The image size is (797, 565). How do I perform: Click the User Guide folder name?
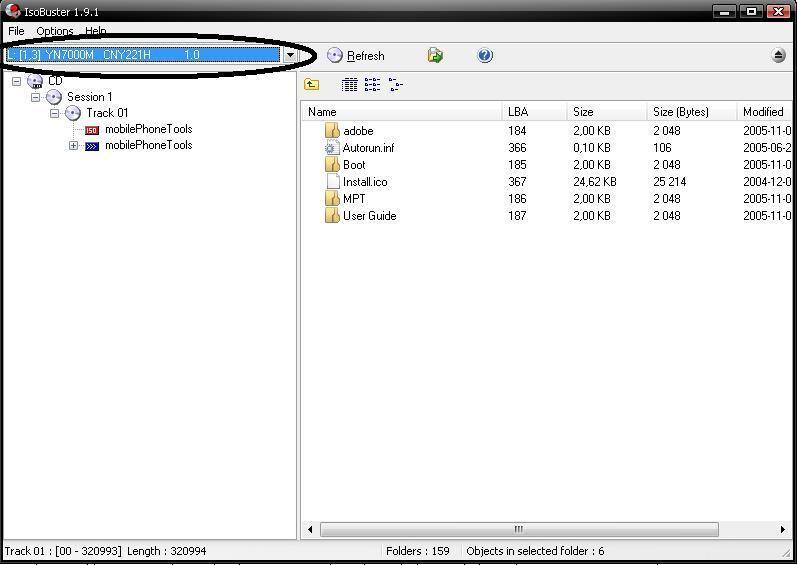(x=370, y=216)
